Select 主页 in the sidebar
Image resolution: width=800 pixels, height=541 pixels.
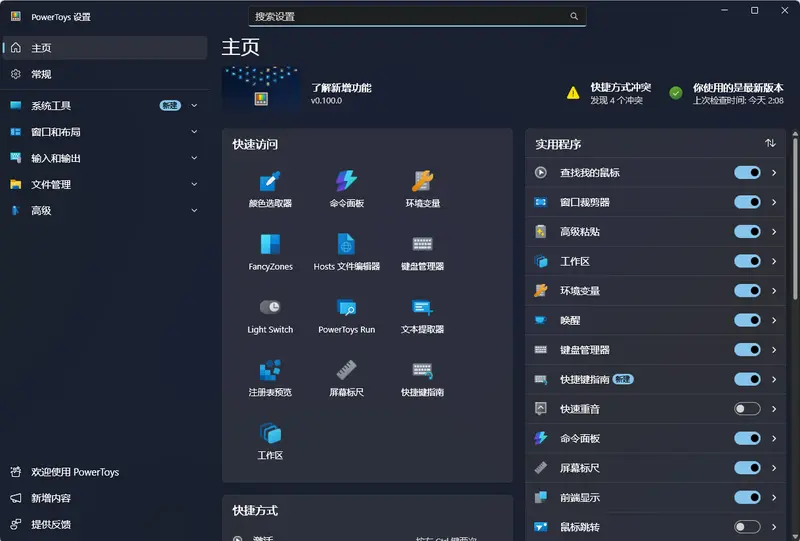pos(105,48)
